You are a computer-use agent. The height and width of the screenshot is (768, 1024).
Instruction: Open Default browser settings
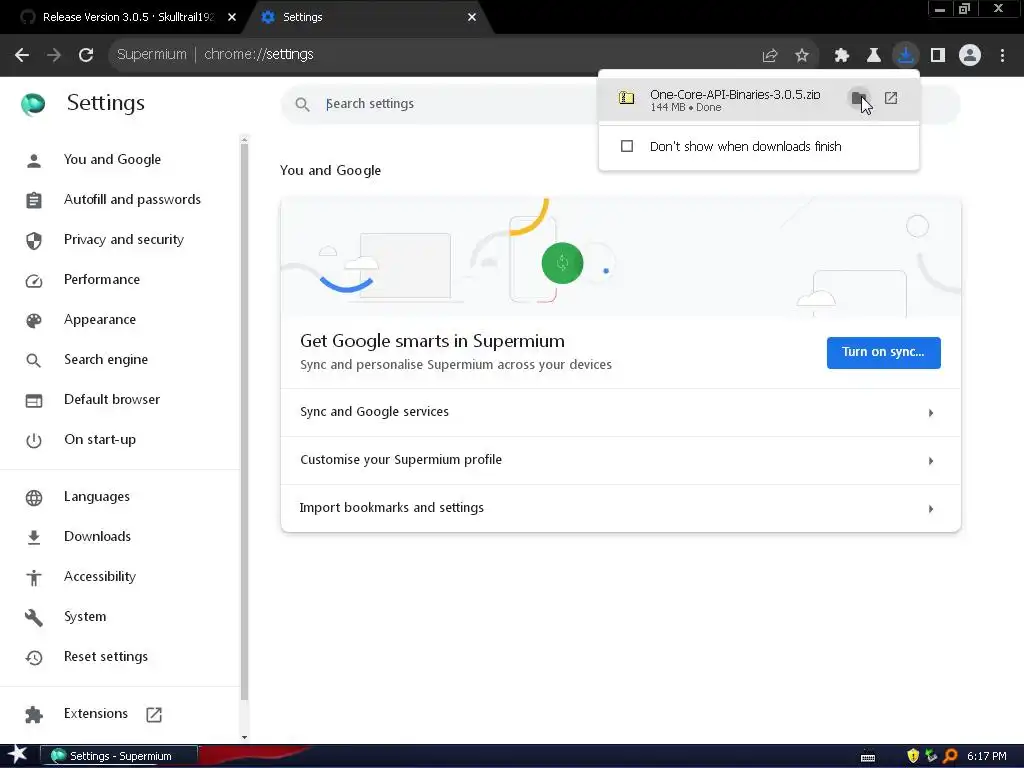[x=112, y=400]
